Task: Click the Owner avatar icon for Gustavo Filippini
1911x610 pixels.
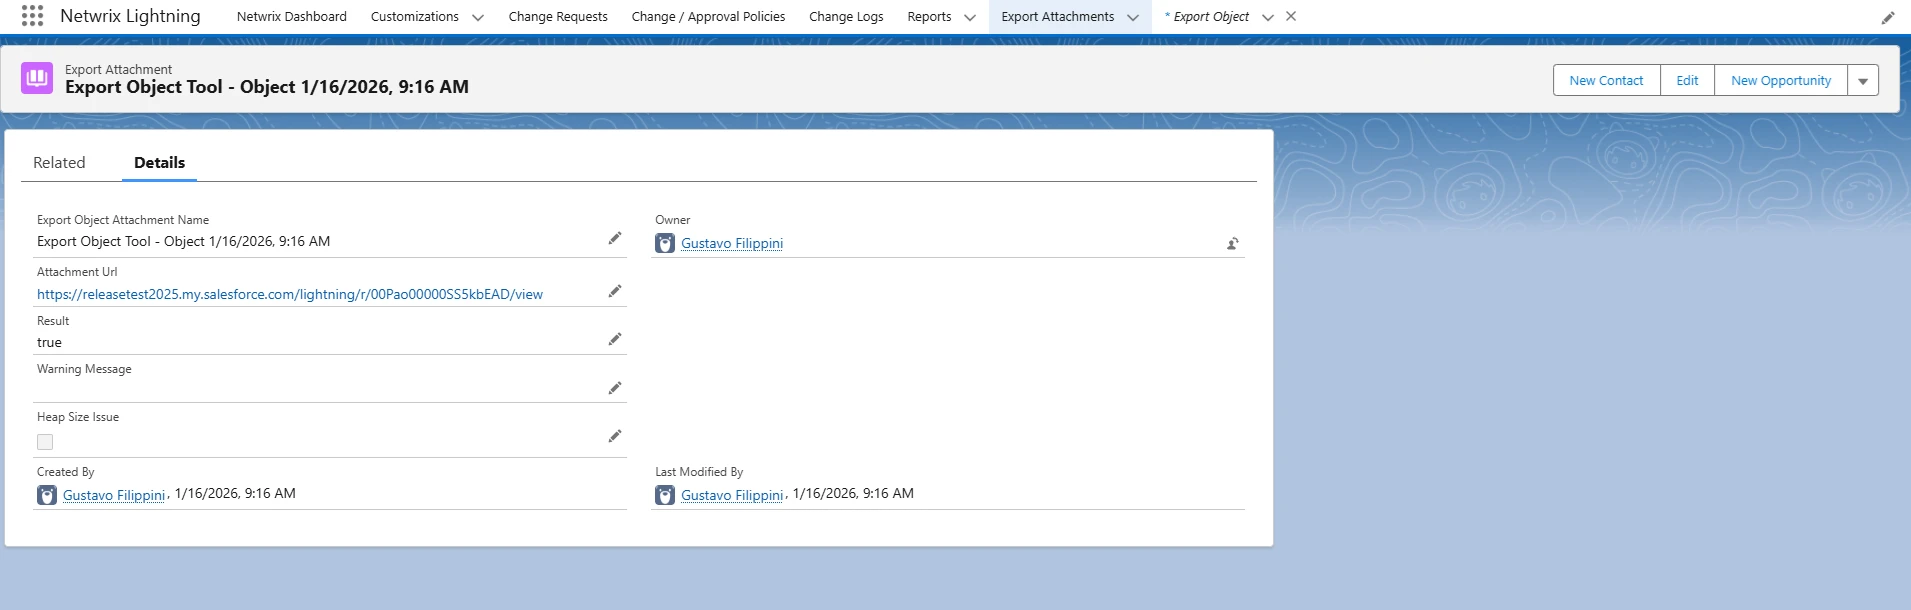Action: click(x=665, y=243)
